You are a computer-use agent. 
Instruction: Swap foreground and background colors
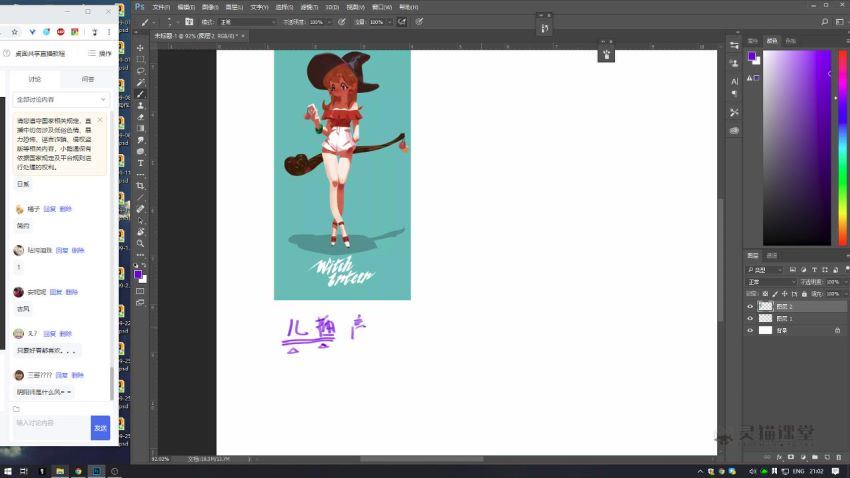[x=144, y=265]
